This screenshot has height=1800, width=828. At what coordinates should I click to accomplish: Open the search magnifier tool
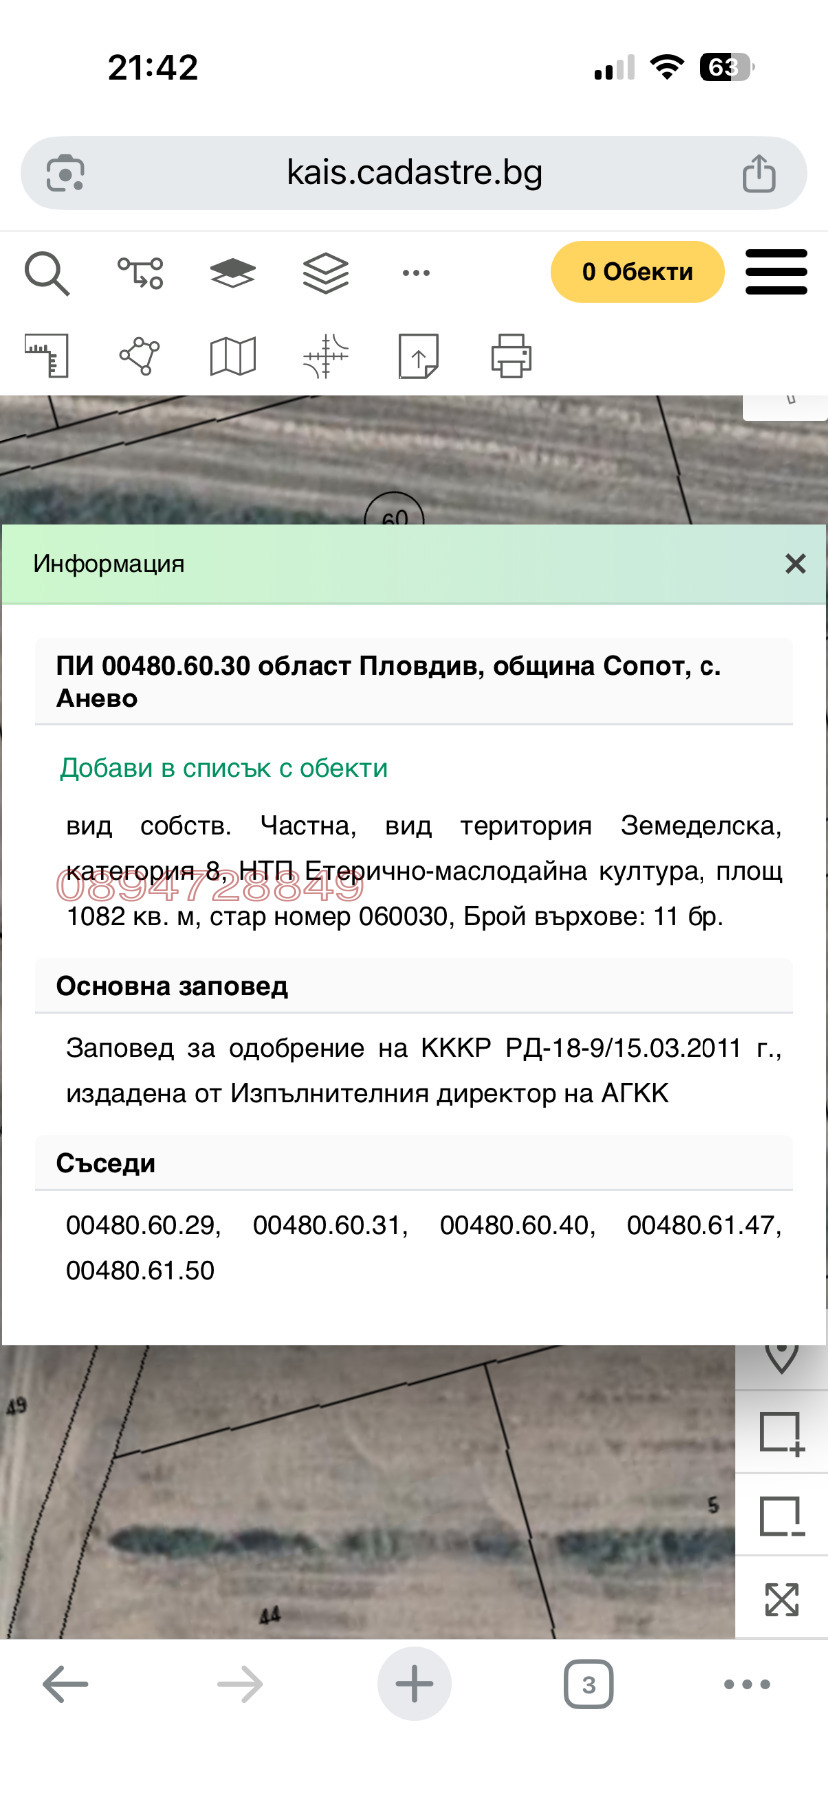coord(47,273)
